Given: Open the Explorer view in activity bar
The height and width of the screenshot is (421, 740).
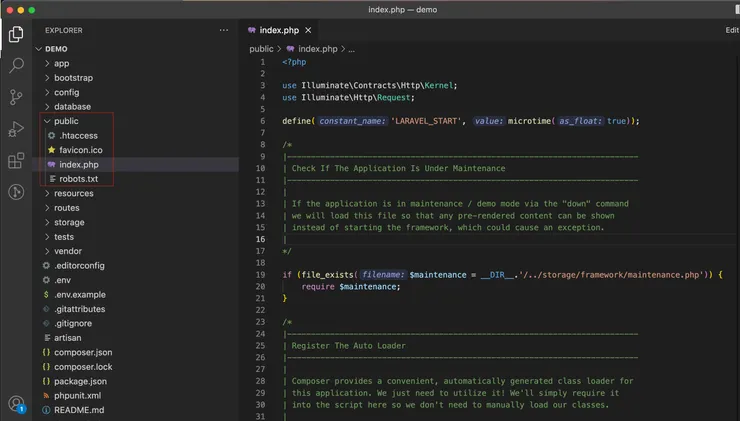Looking at the screenshot, I should click(x=16, y=35).
